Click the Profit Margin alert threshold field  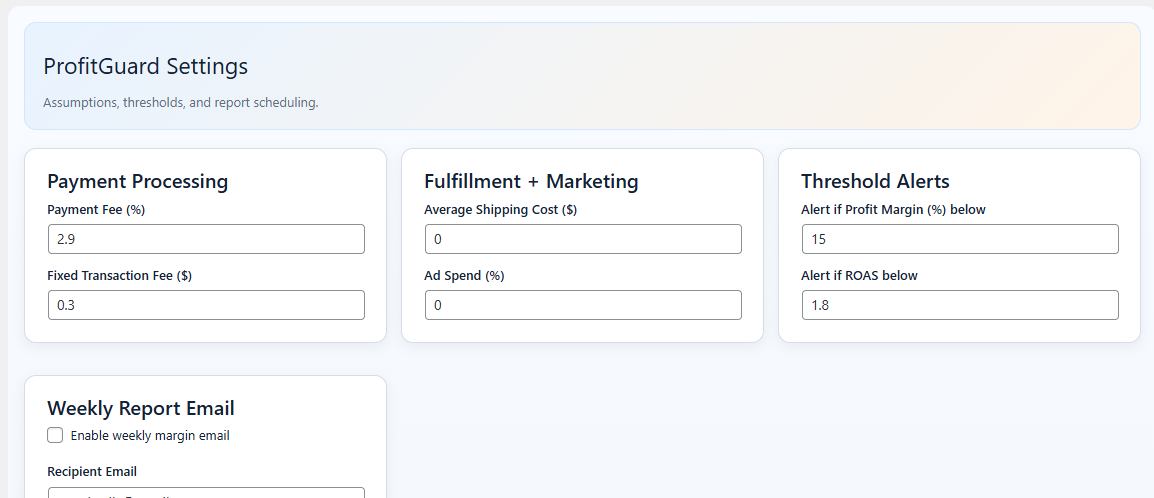(960, 239)
